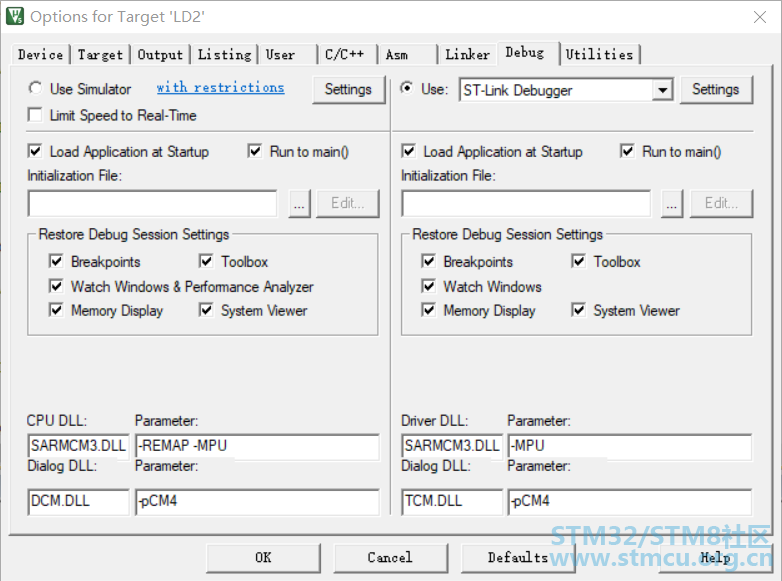Screen dimensions: 782x581
Task: Click the DCM.DLL dialog DLL field
Action: coord(79,501)
